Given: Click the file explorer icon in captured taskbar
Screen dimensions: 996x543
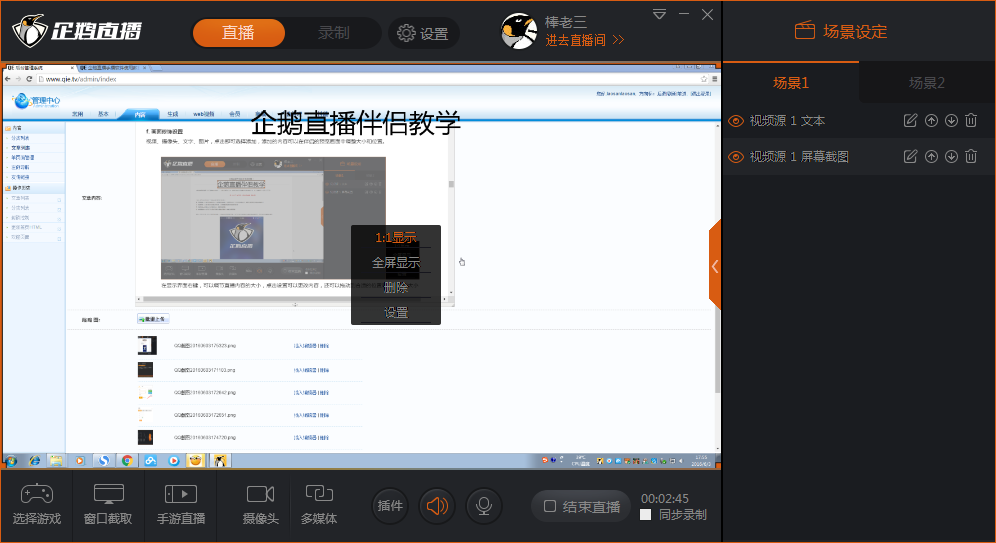Looking at the screenshot, I should pyautogui.click(x=57, y=460).
